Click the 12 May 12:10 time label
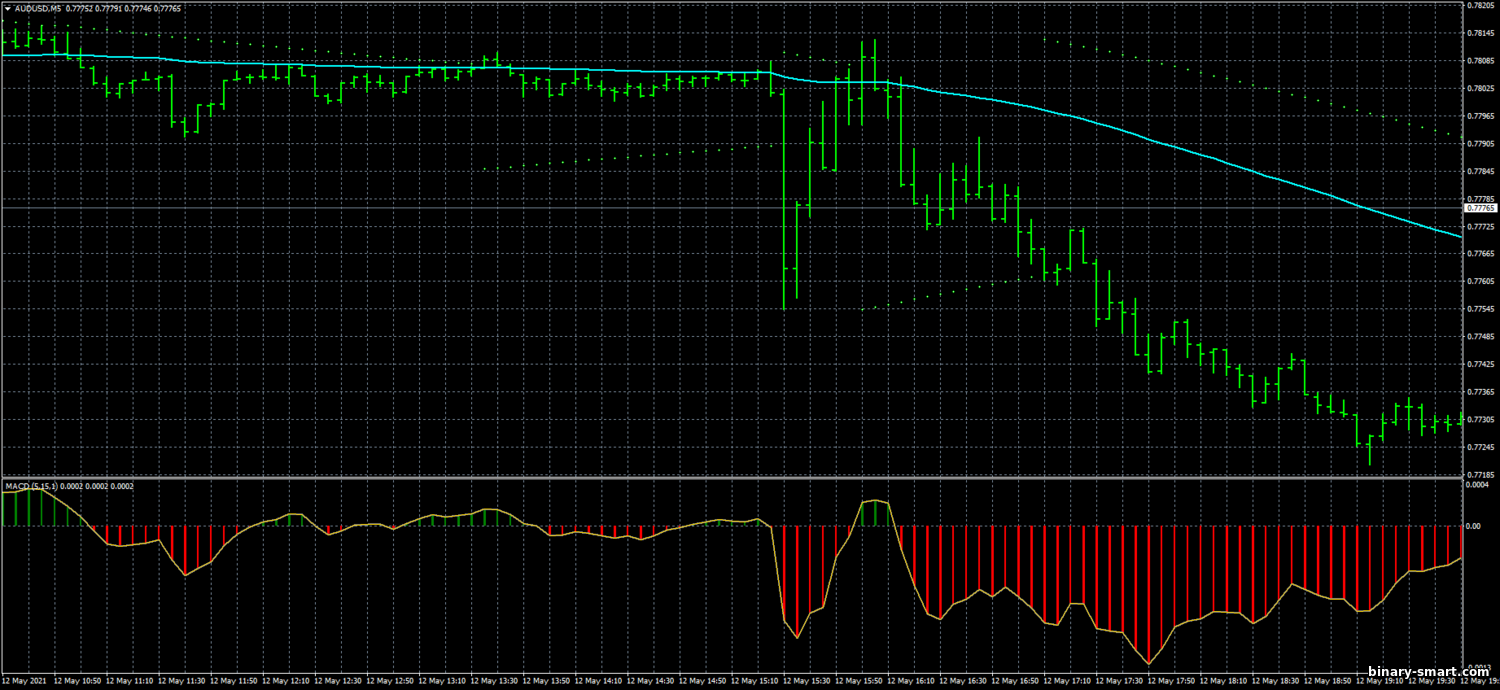The width and height of the screenshot is (1500, 690). coord(286,681)
